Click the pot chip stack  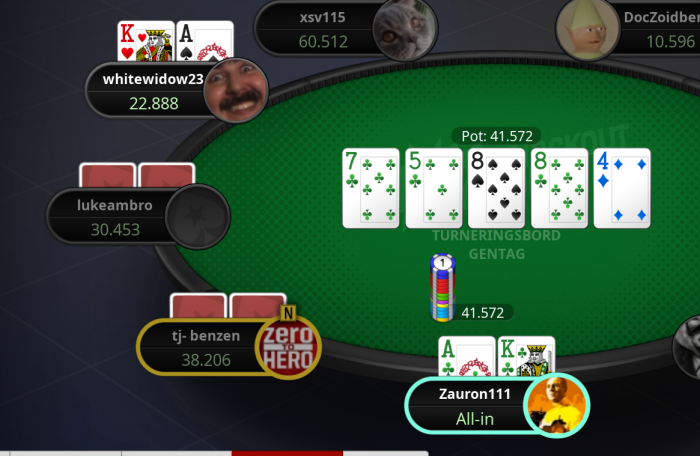(x=442, y=288)
